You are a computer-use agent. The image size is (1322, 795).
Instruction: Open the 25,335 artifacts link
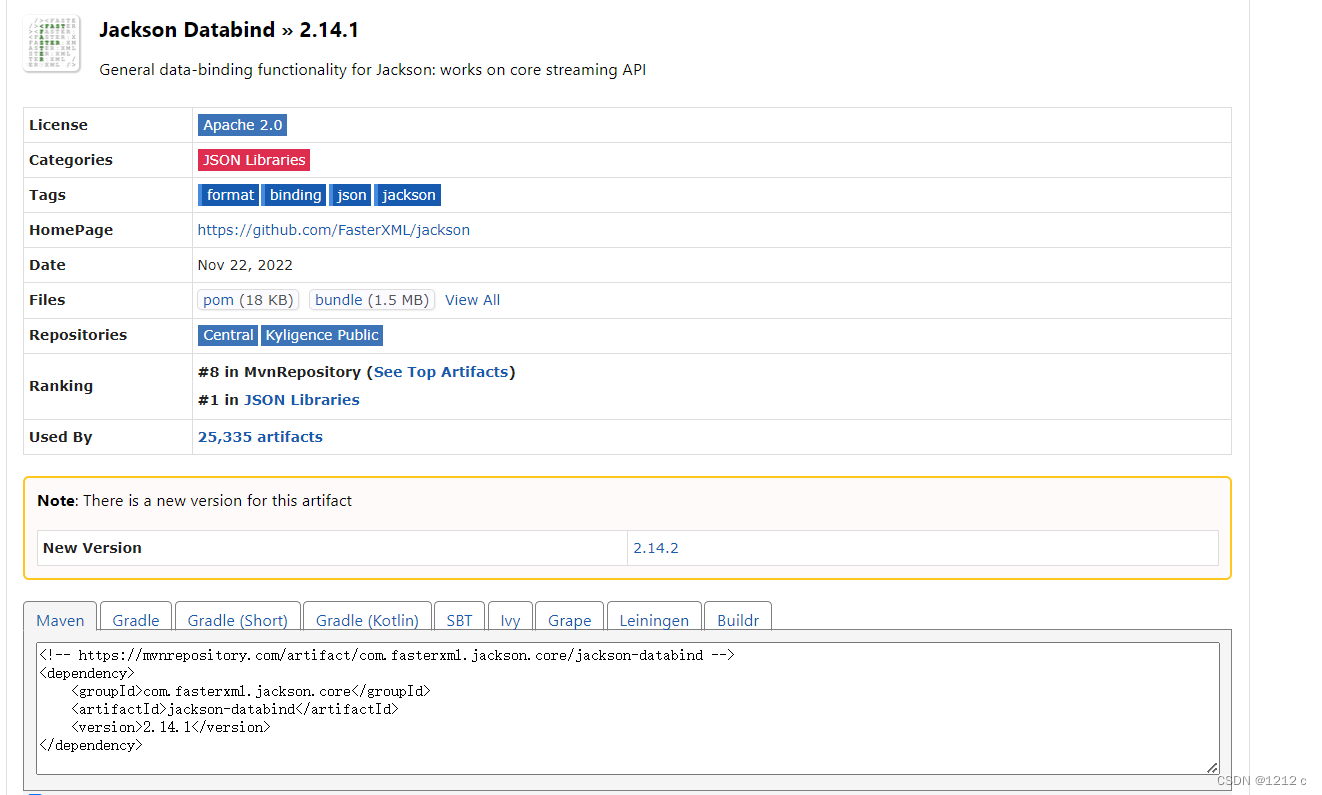pos(260,437)
